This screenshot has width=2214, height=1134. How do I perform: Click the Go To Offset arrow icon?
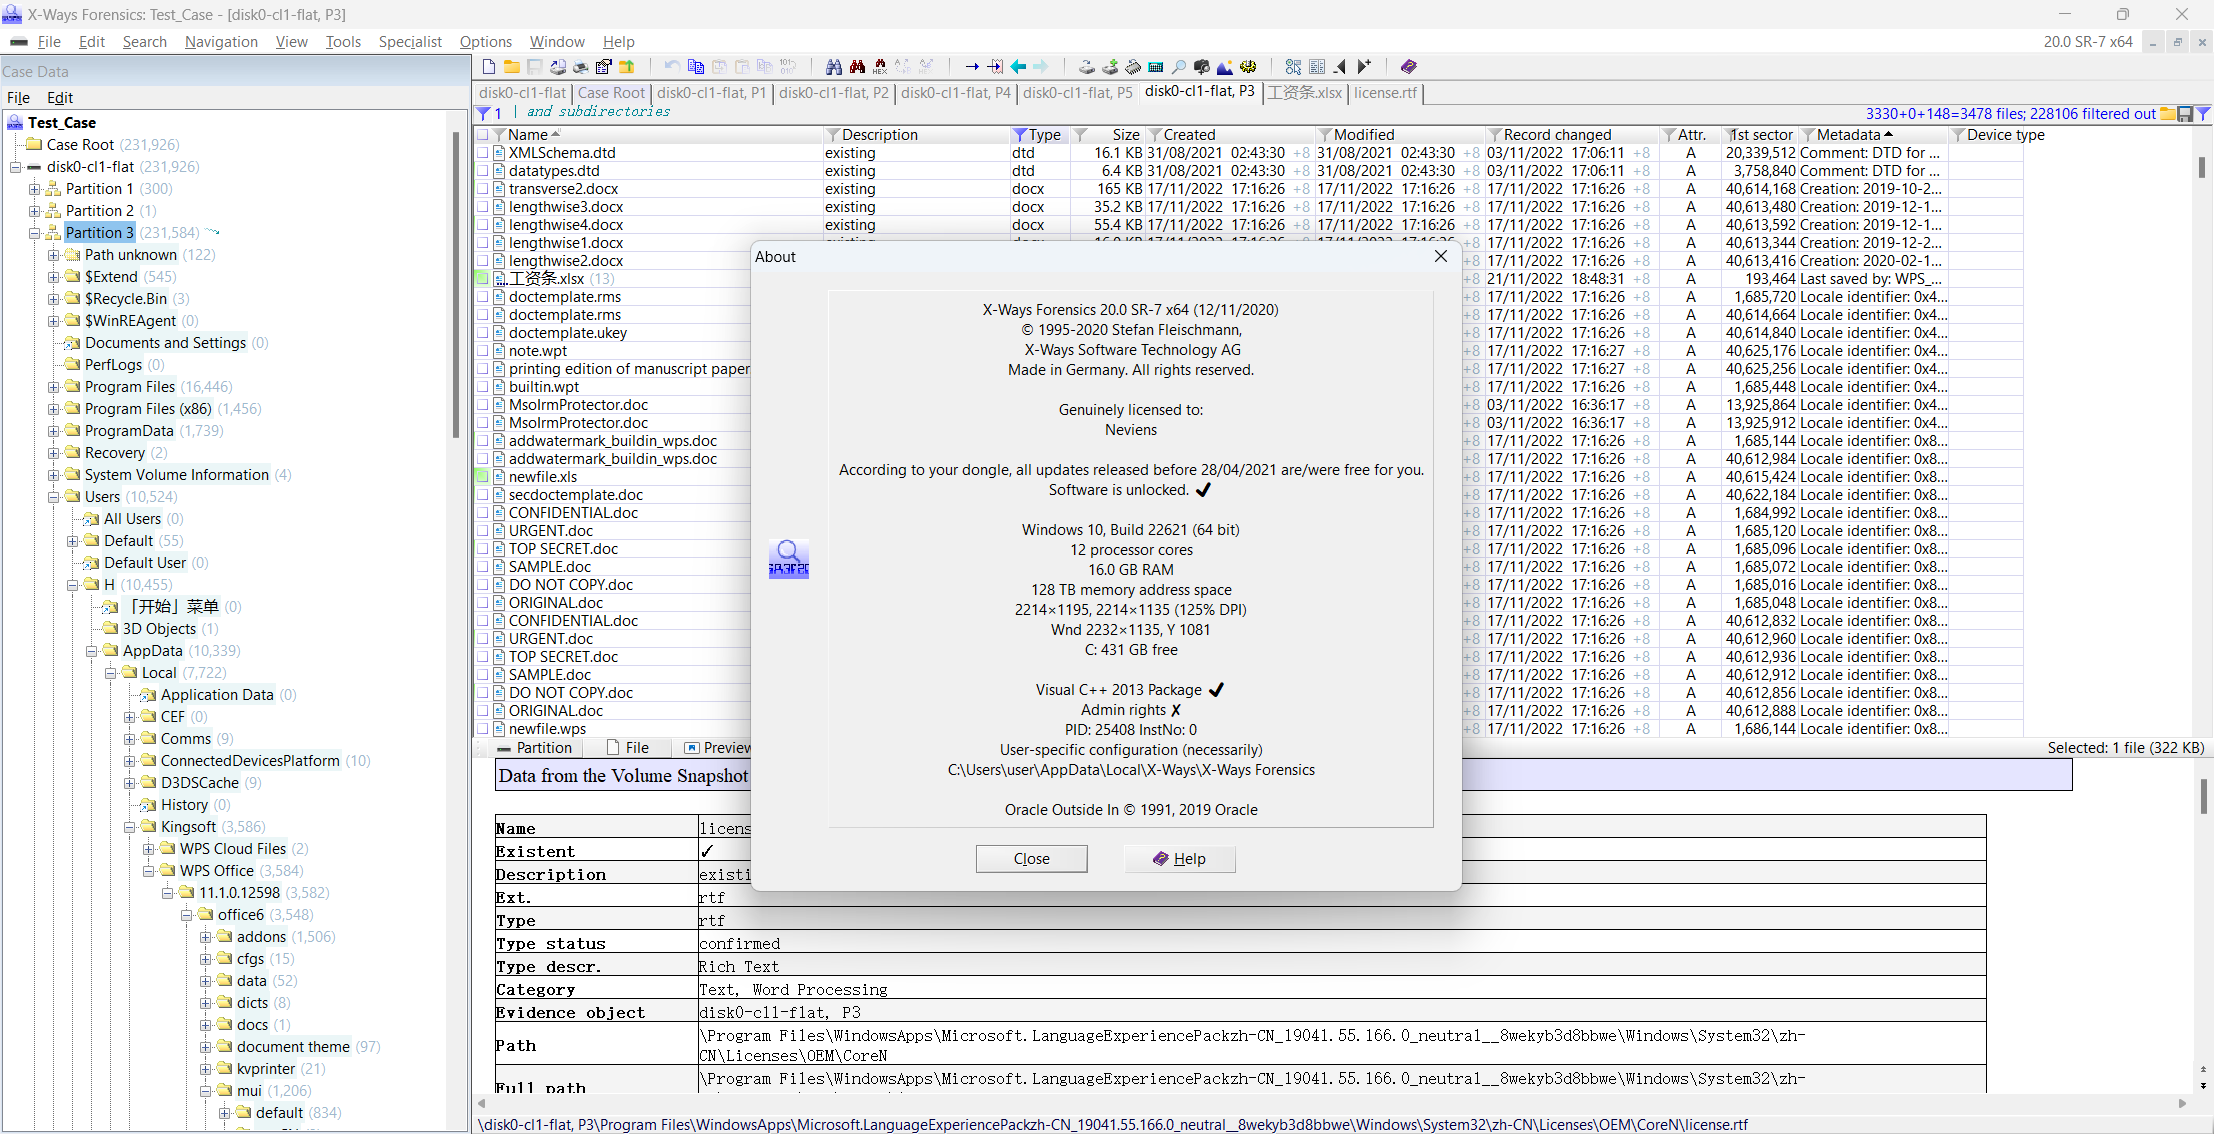click(972, 67)
